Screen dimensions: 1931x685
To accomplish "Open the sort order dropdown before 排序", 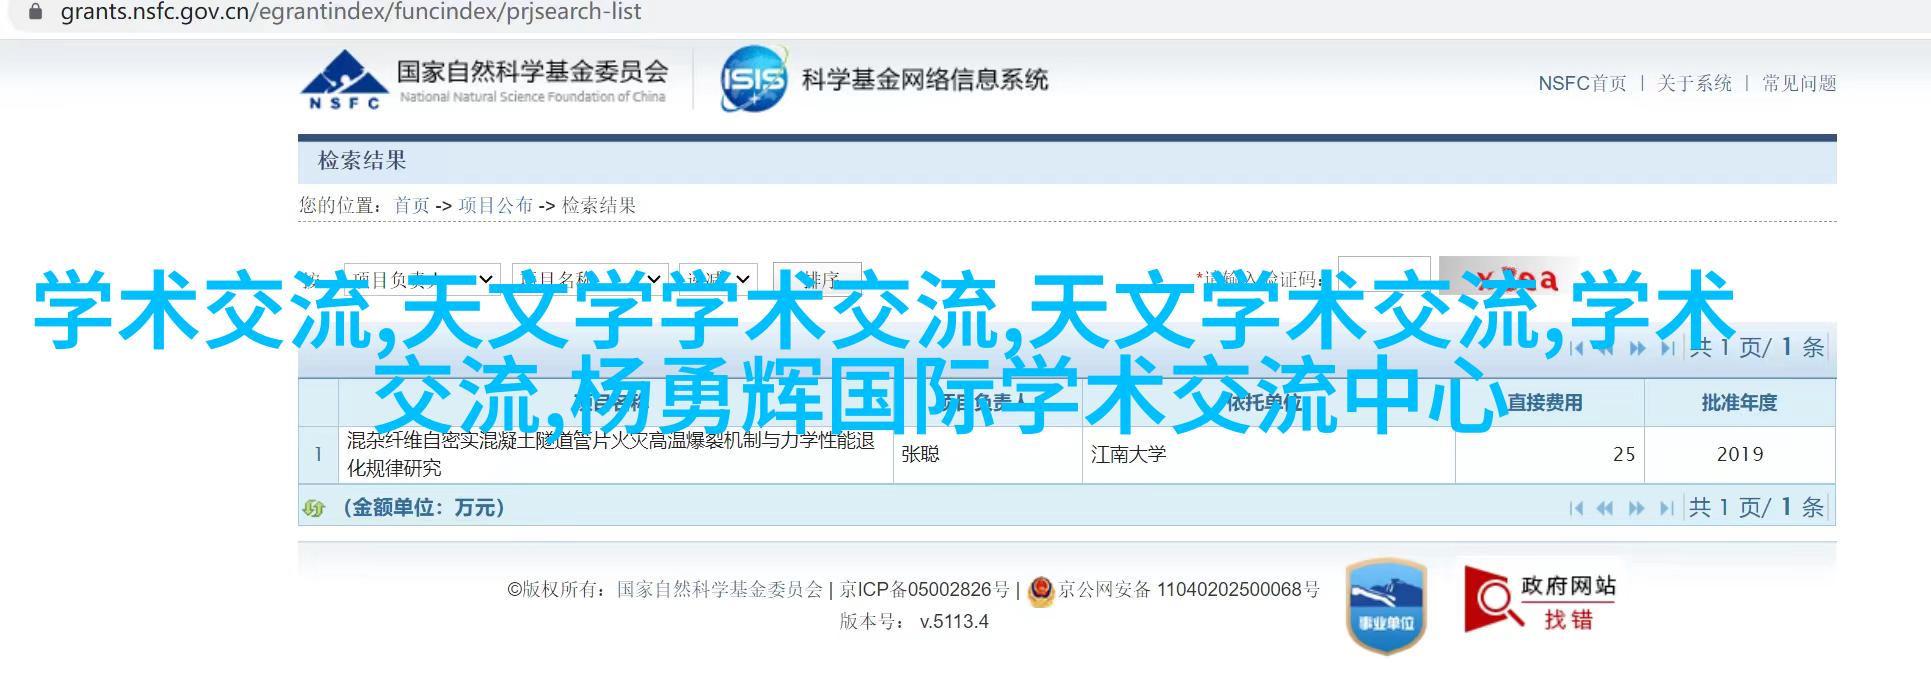I will pos(718,279).
